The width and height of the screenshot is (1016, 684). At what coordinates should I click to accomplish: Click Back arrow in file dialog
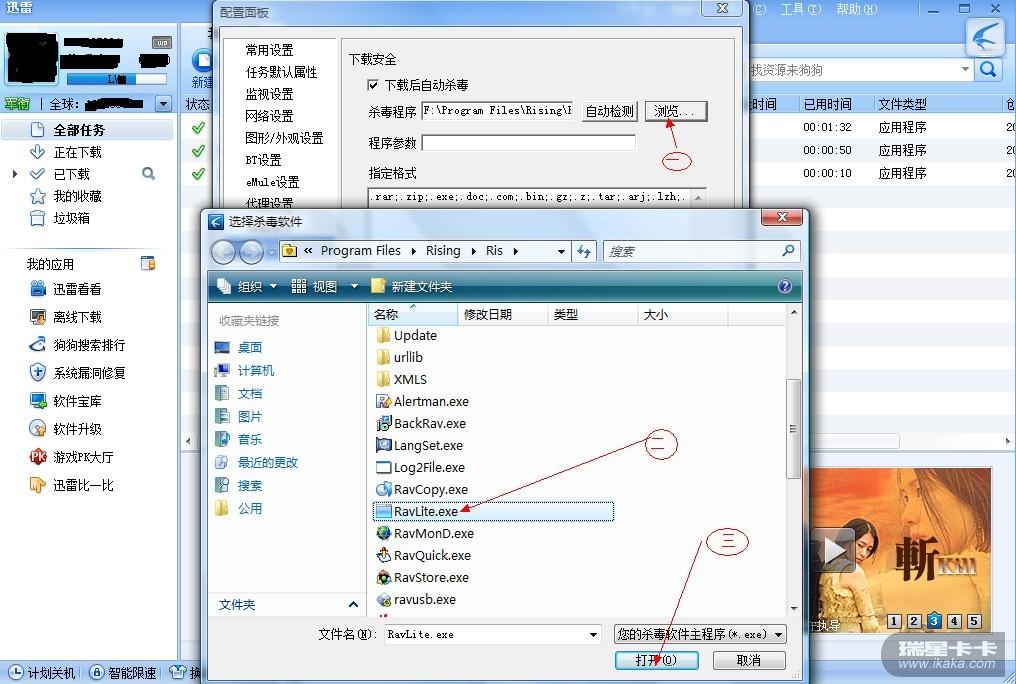[224, 251]
